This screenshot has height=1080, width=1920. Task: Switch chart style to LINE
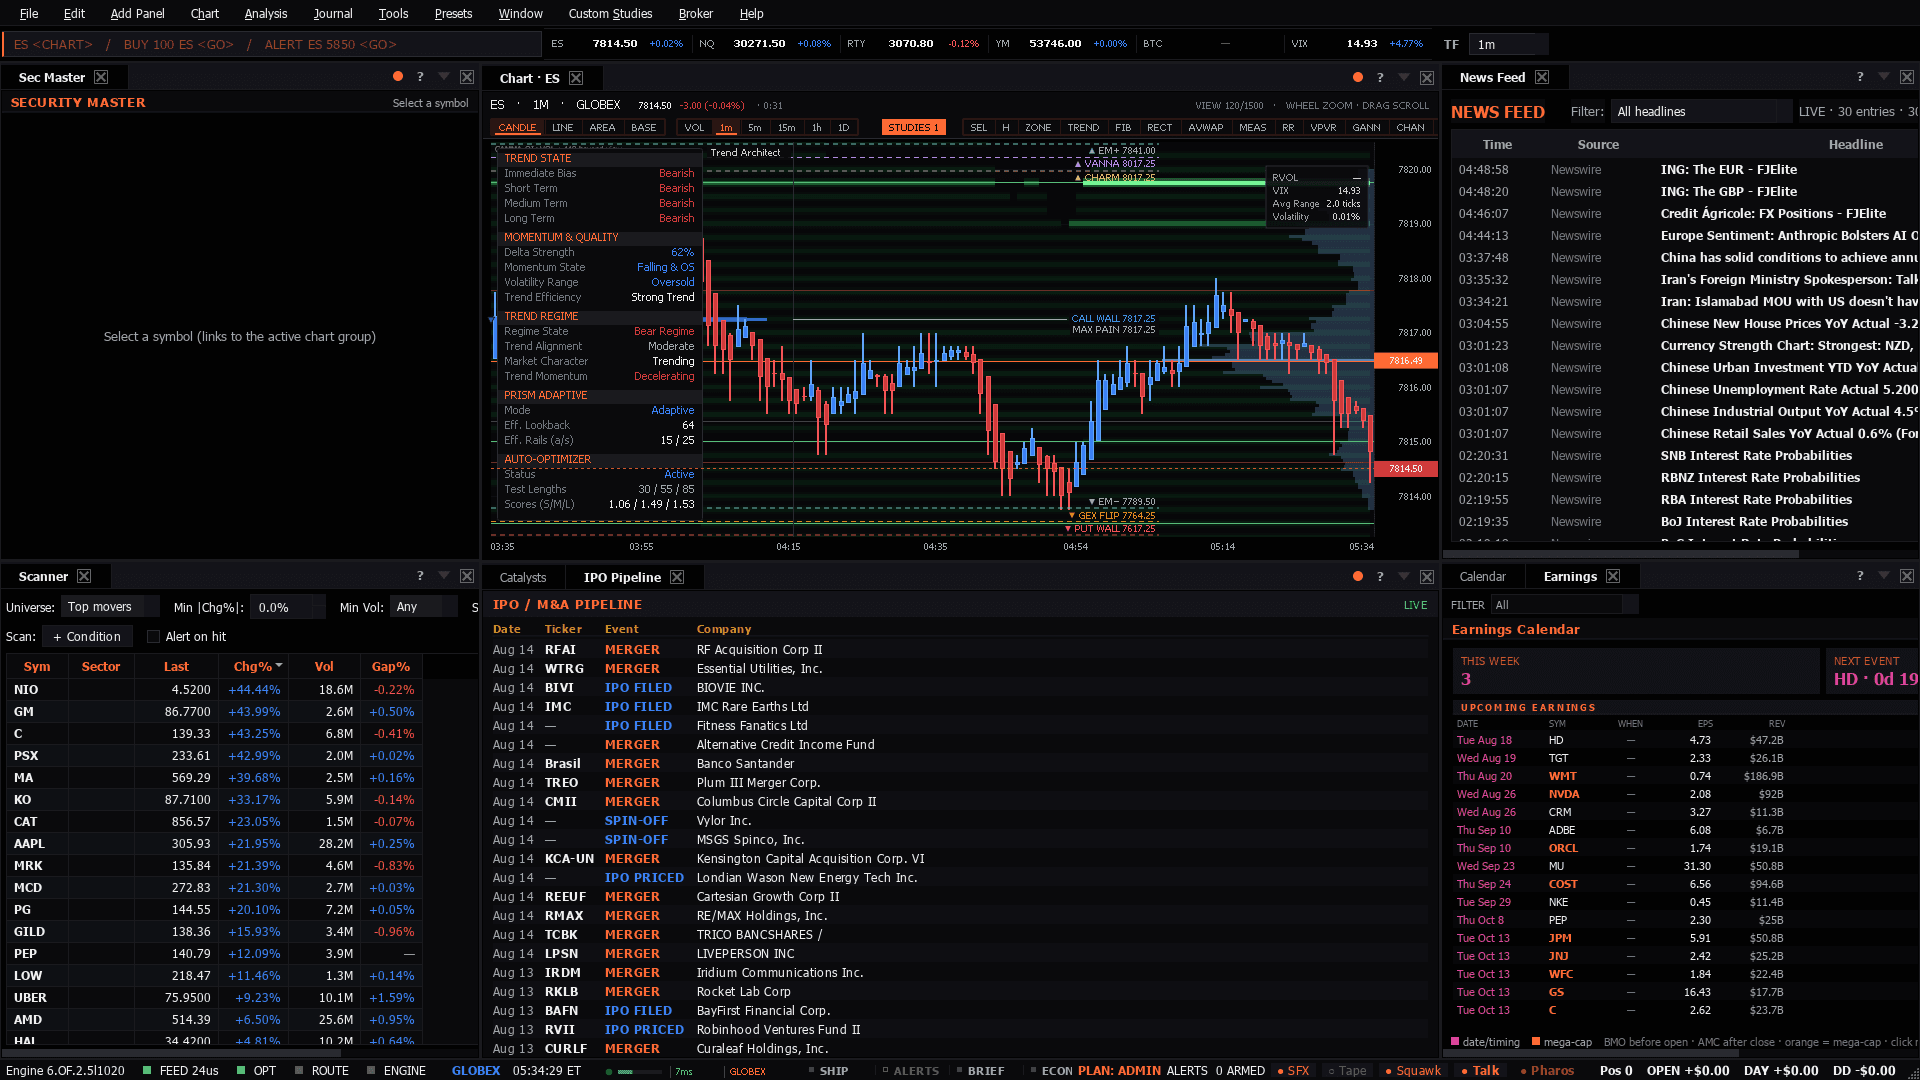(563, 128)
